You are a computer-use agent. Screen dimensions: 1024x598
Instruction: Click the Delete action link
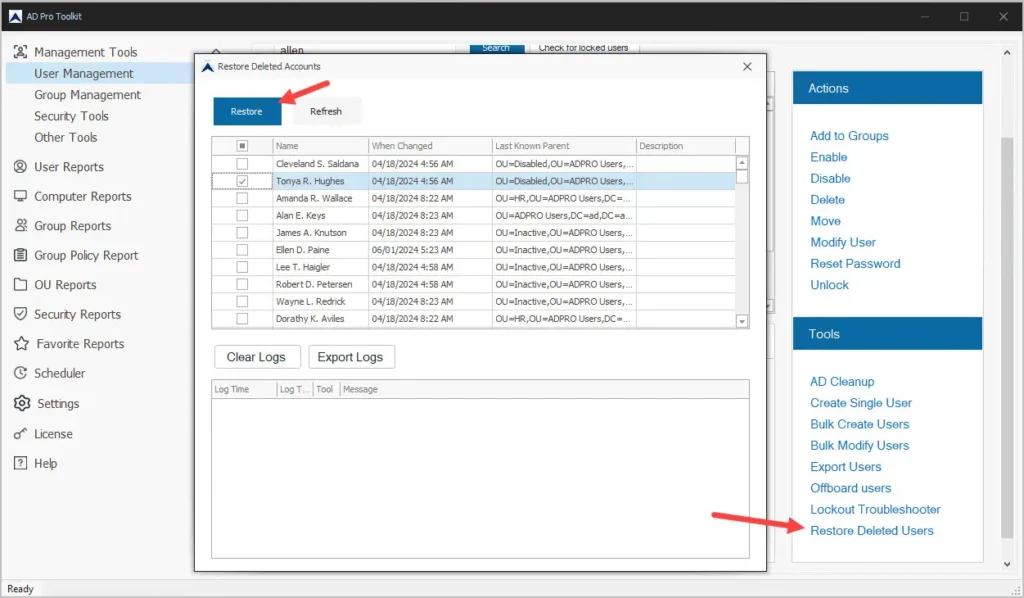pyautogui.click(x=827, y=200)
